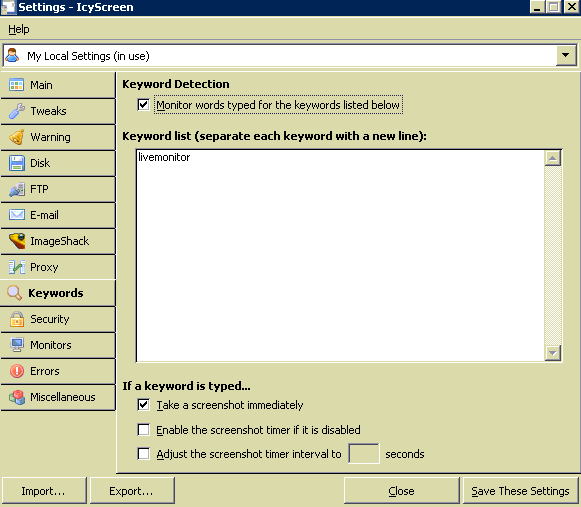Go to the Disk tab
581x507 pixels.
[58, 163]
